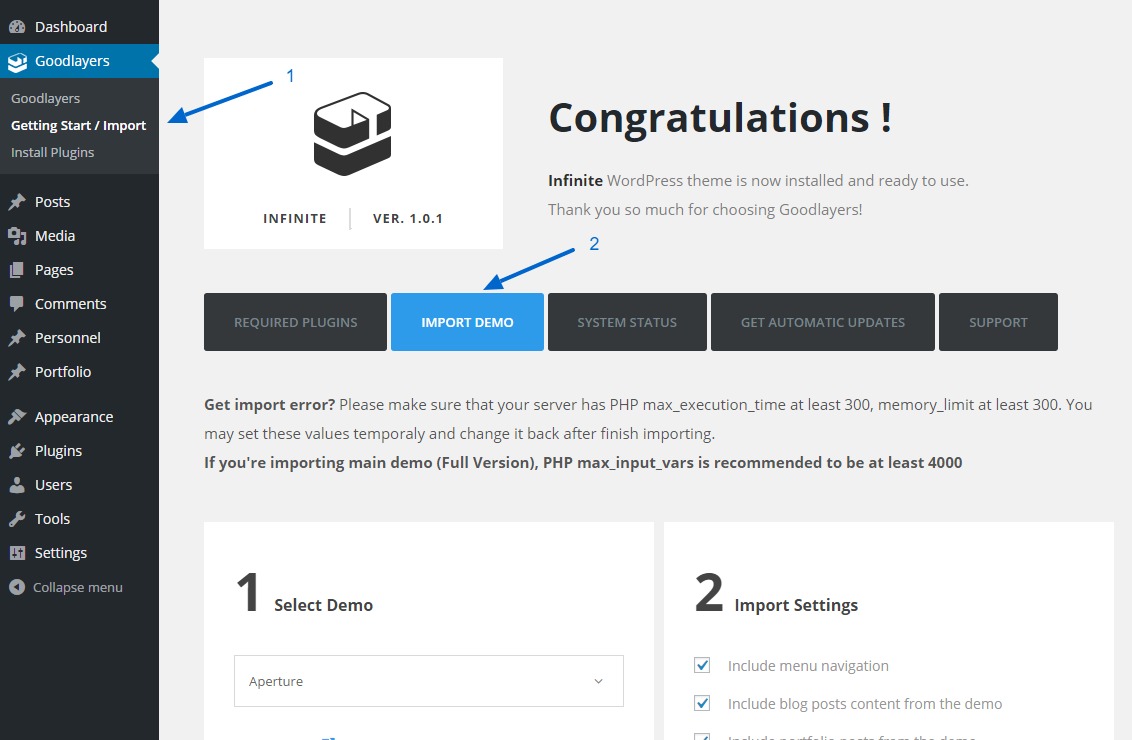Open the Aperture demo dropdown
Image resolution: width=1132 pixels, height=740 pixels.
tap(428, 681)
